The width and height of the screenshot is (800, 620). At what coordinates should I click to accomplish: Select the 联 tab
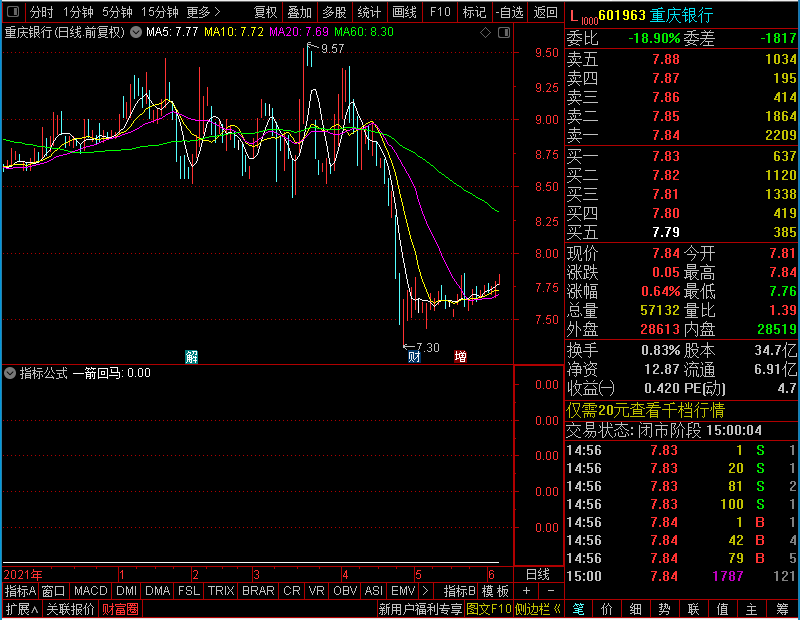point(693,609)
